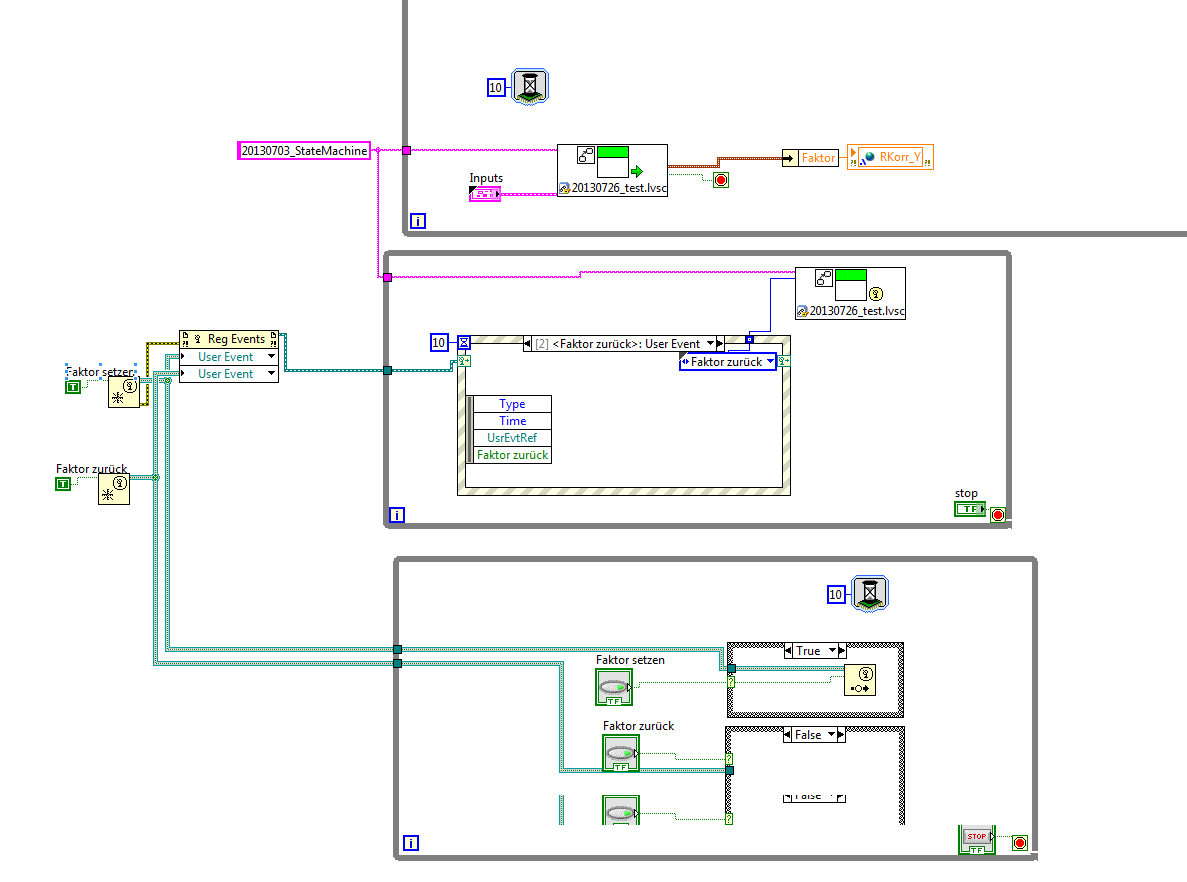1187x882 pixels.
Task: Switch False case structure to next case
Action: 841,734
